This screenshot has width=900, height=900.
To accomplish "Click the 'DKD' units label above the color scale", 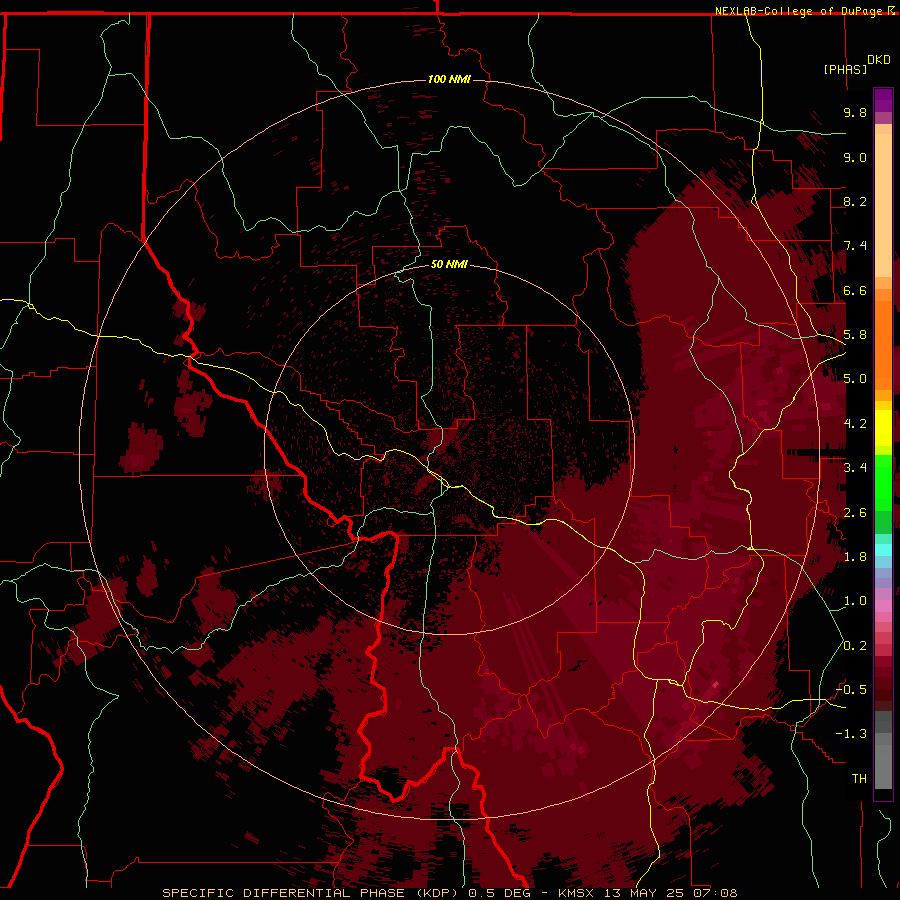I will click(x=879, y=60).
